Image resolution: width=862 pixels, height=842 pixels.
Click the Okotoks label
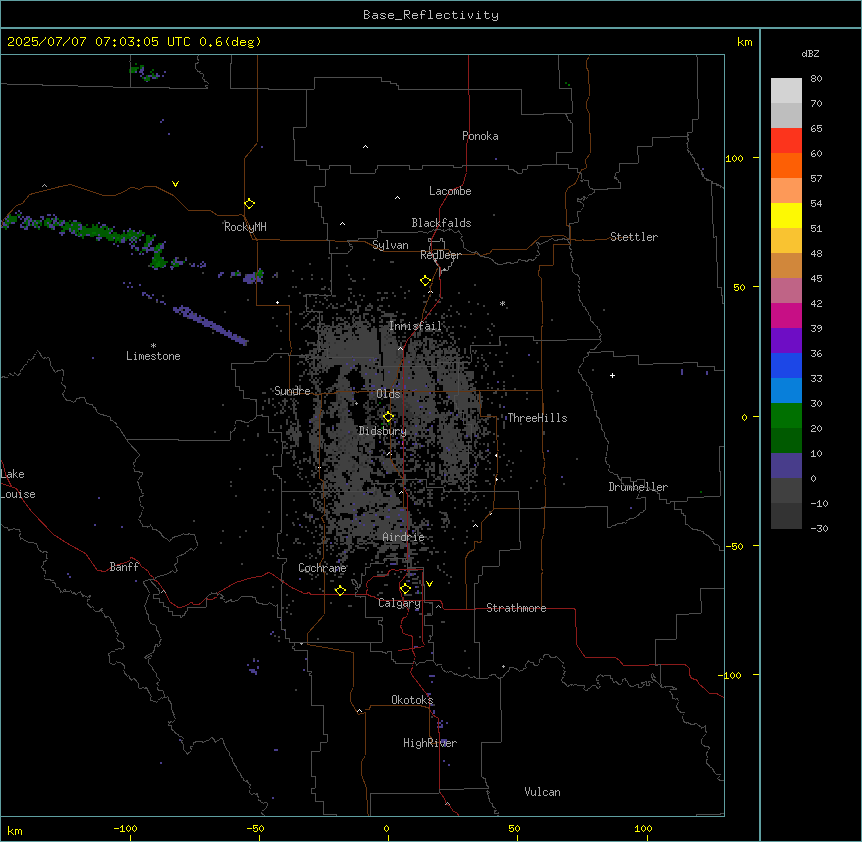[412, 700]
